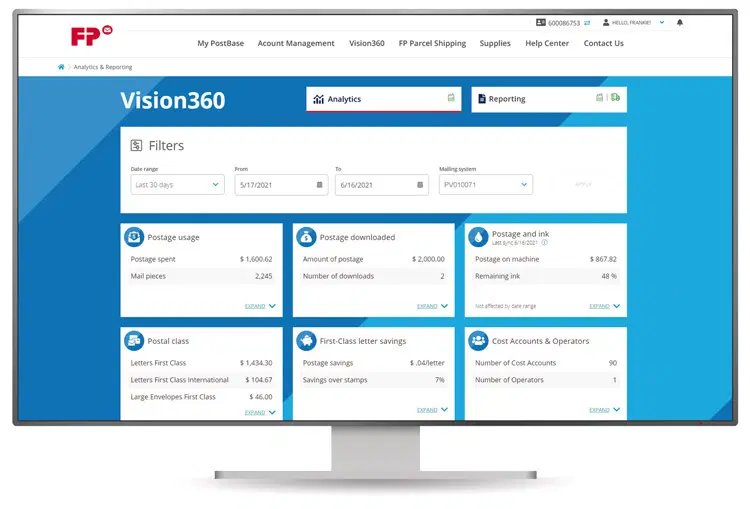This screenshot has width=750, height=509.
Task: Click the Savings over stamps 7% row
Action: 374,380
